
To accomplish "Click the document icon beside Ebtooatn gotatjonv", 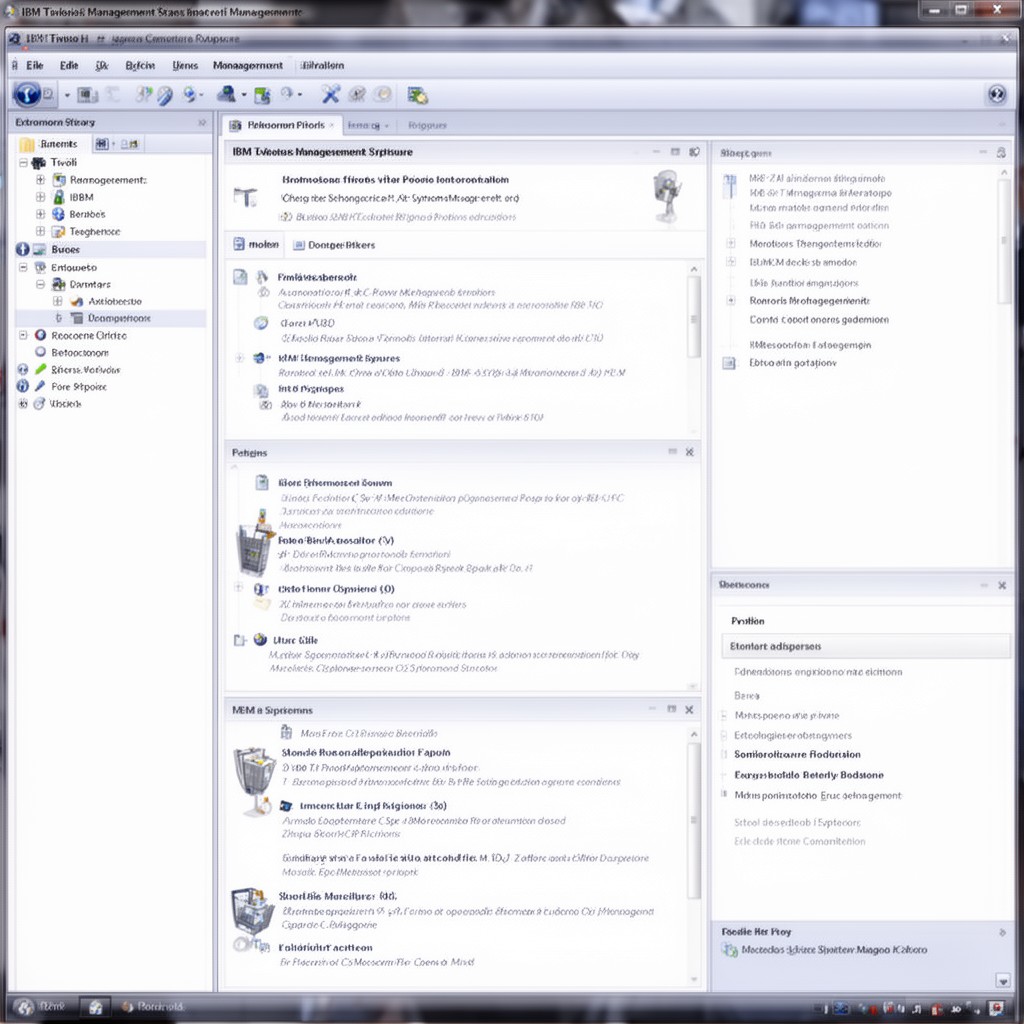I will point(729,363).
